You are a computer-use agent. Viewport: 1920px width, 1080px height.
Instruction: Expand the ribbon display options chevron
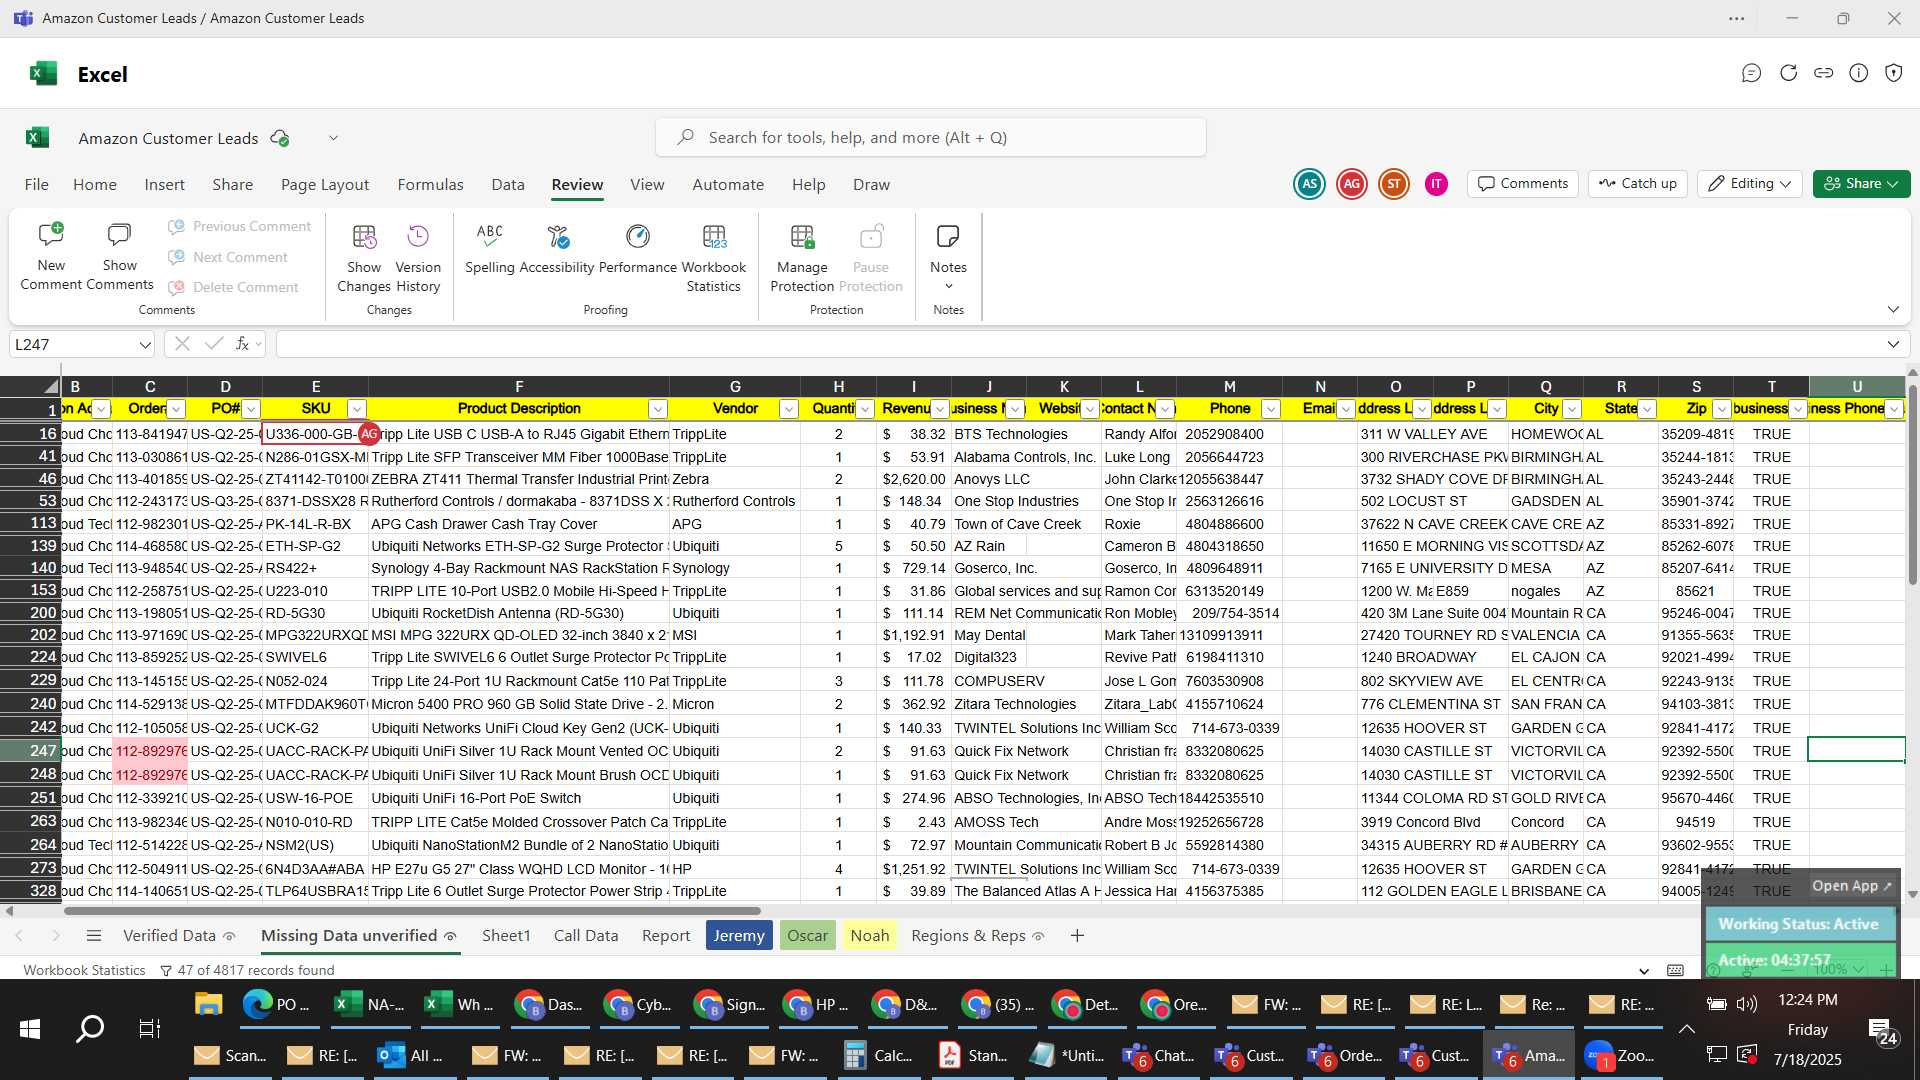[x=1893, y=310]
